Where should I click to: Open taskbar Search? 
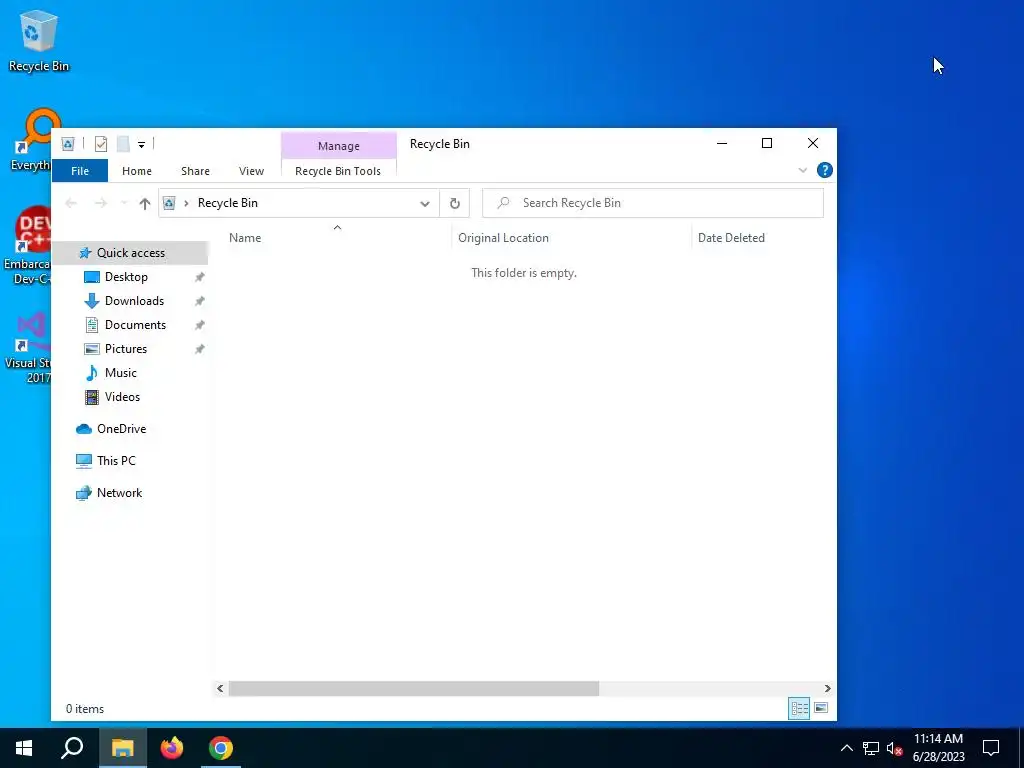[72, 748]
